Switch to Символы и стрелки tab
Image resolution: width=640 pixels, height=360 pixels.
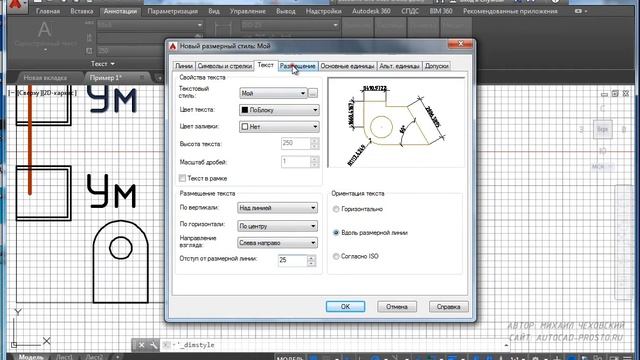224,66
